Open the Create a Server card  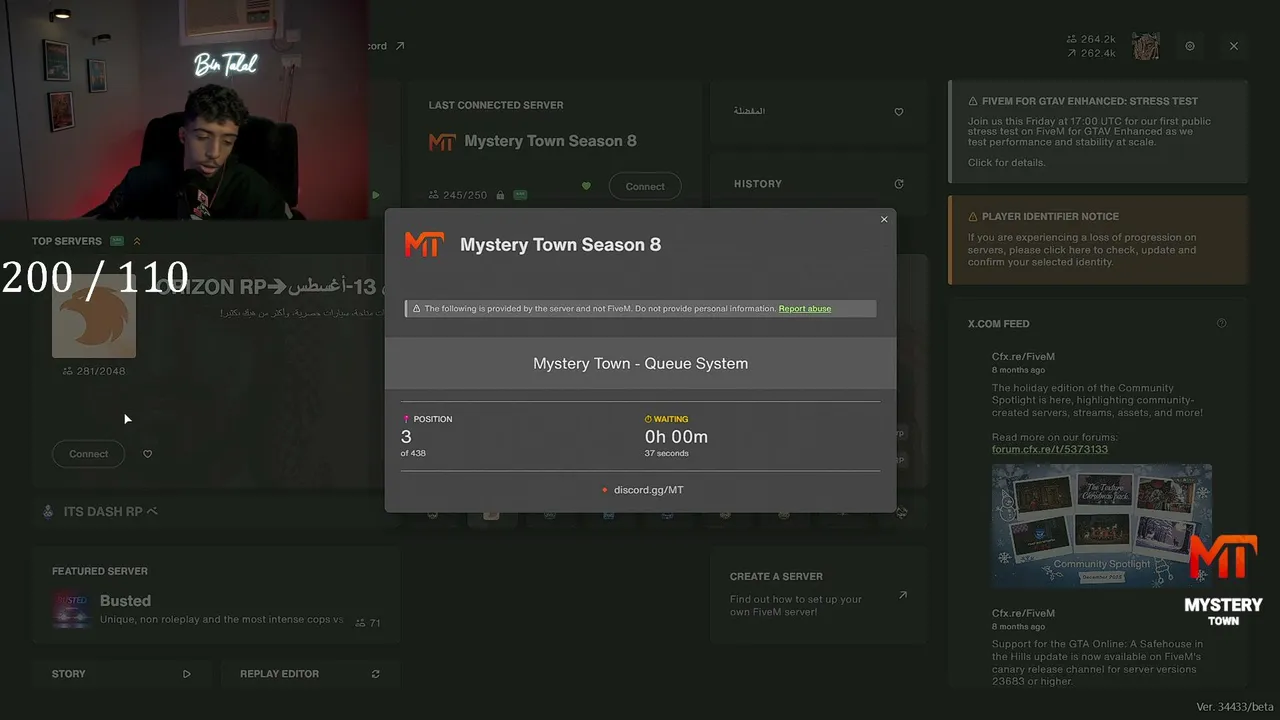point(819,594)
